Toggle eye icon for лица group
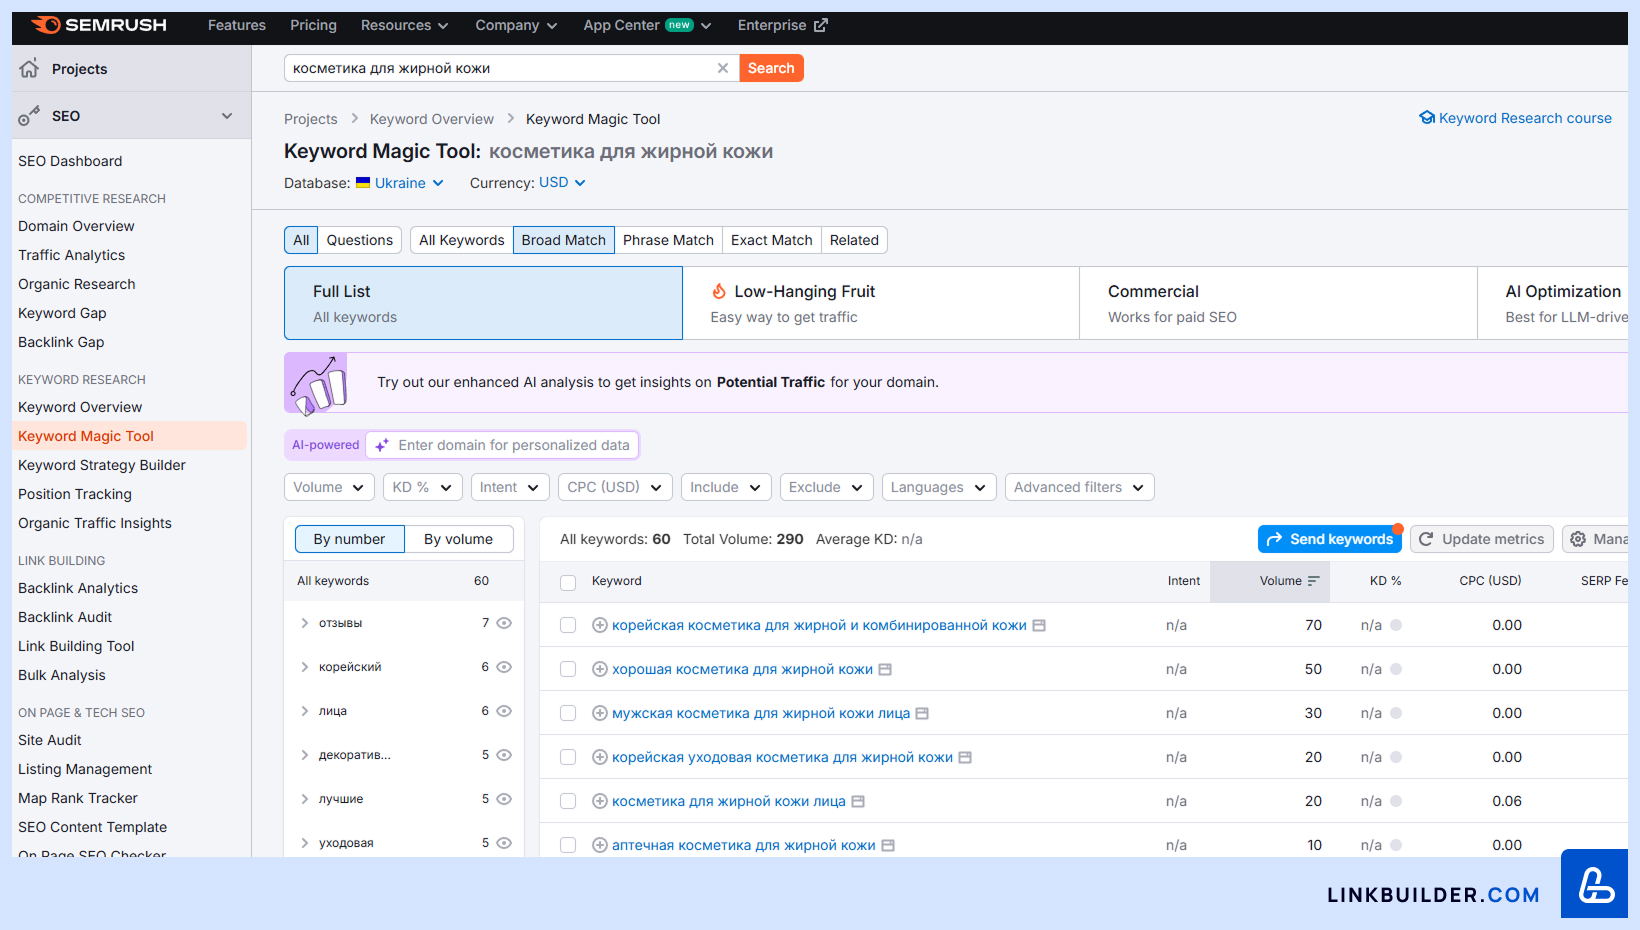Image resolution: width=1640 pixels, height=930 pixels. click(x=504, y=711)
